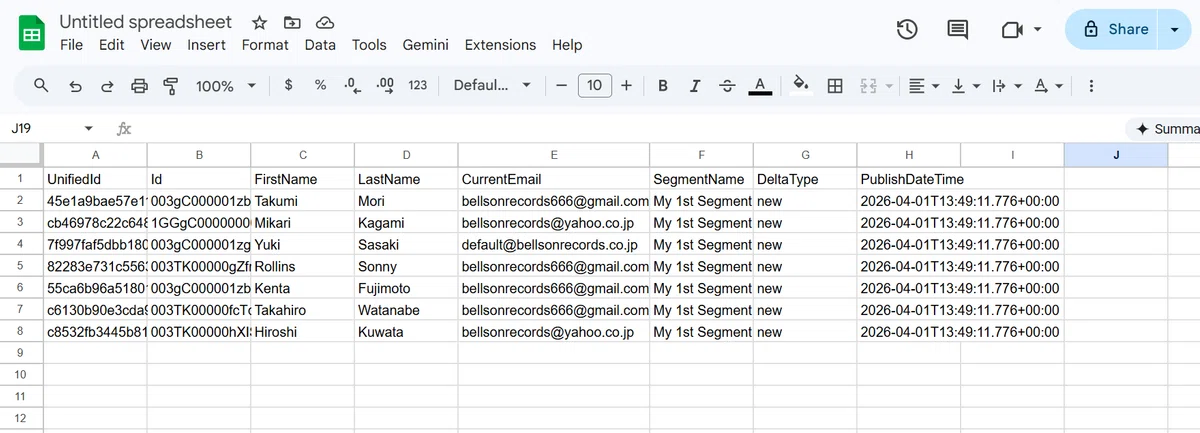Format as currency dollar sign
The width and height of the screenshot is (1200, 433).
289,85
